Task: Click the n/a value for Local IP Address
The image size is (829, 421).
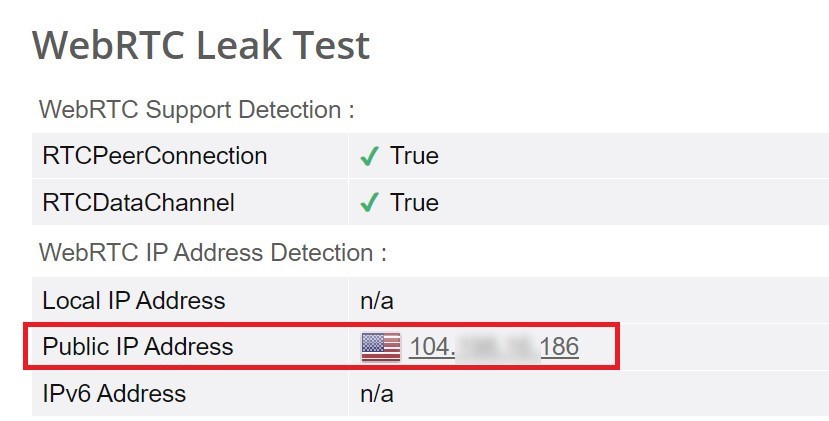Action: (377, 300)
